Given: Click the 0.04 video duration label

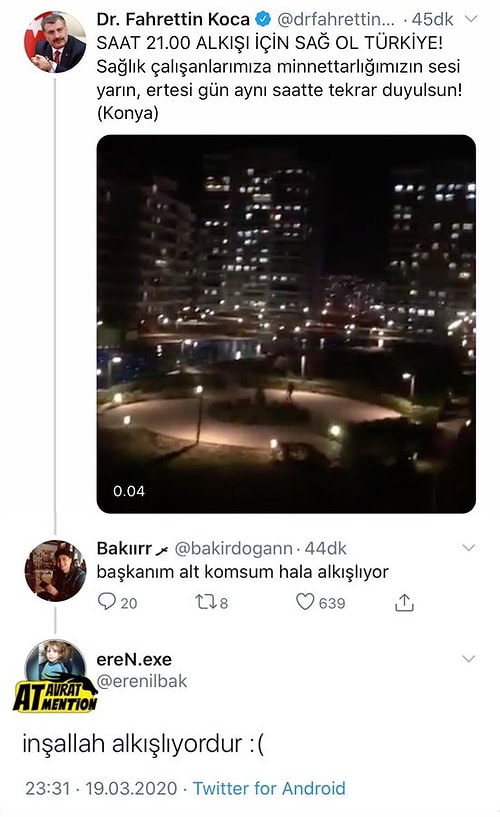Looking at the screenshot, I should click(129, 491).
